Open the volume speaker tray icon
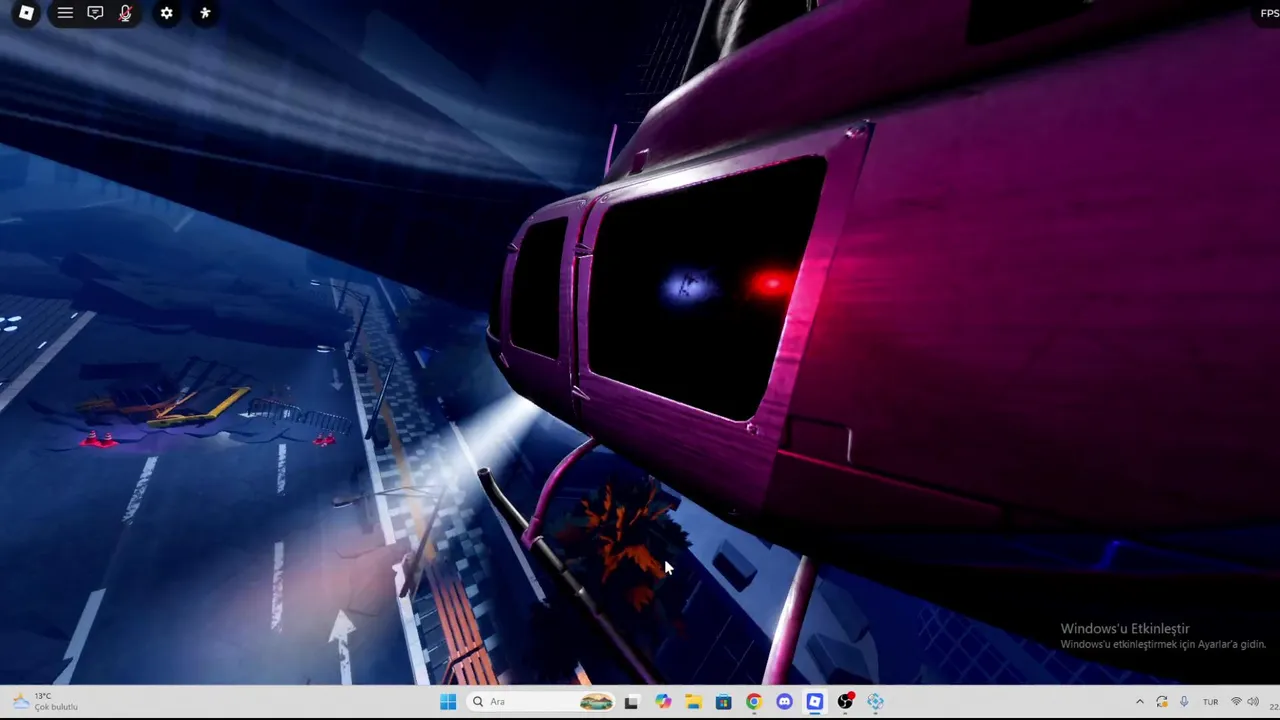The height and width of the screenshot is (720, 1280). (1253, 702)
